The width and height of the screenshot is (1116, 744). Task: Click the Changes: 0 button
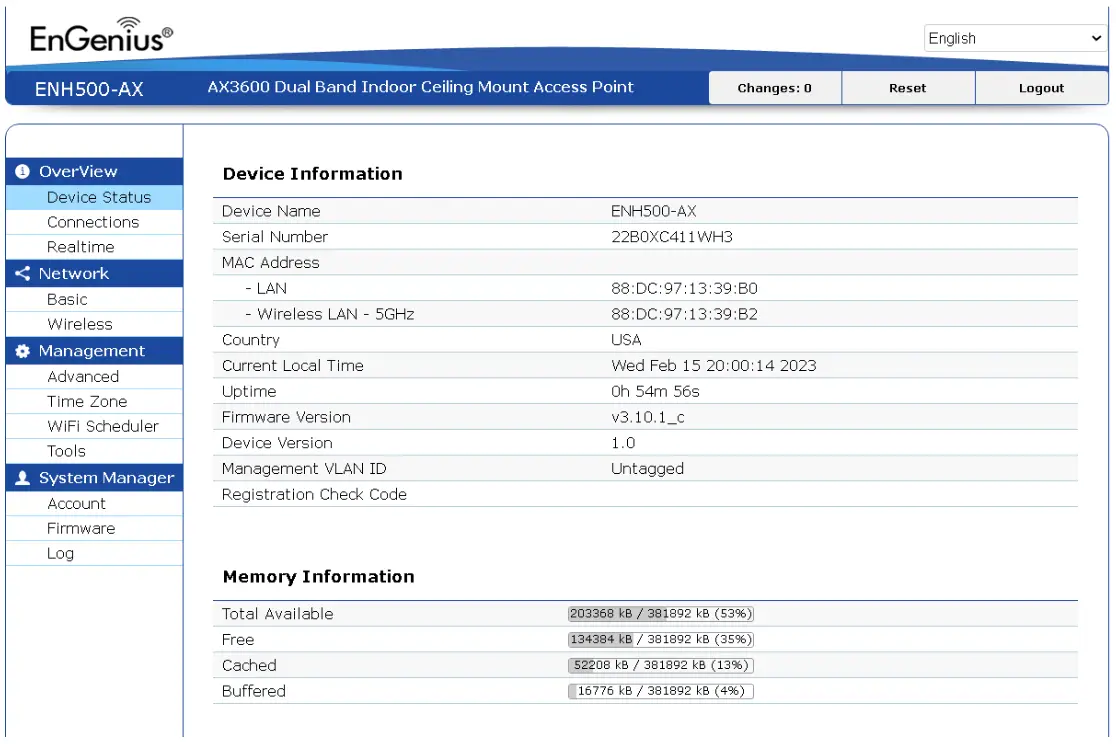pos(775,88)
